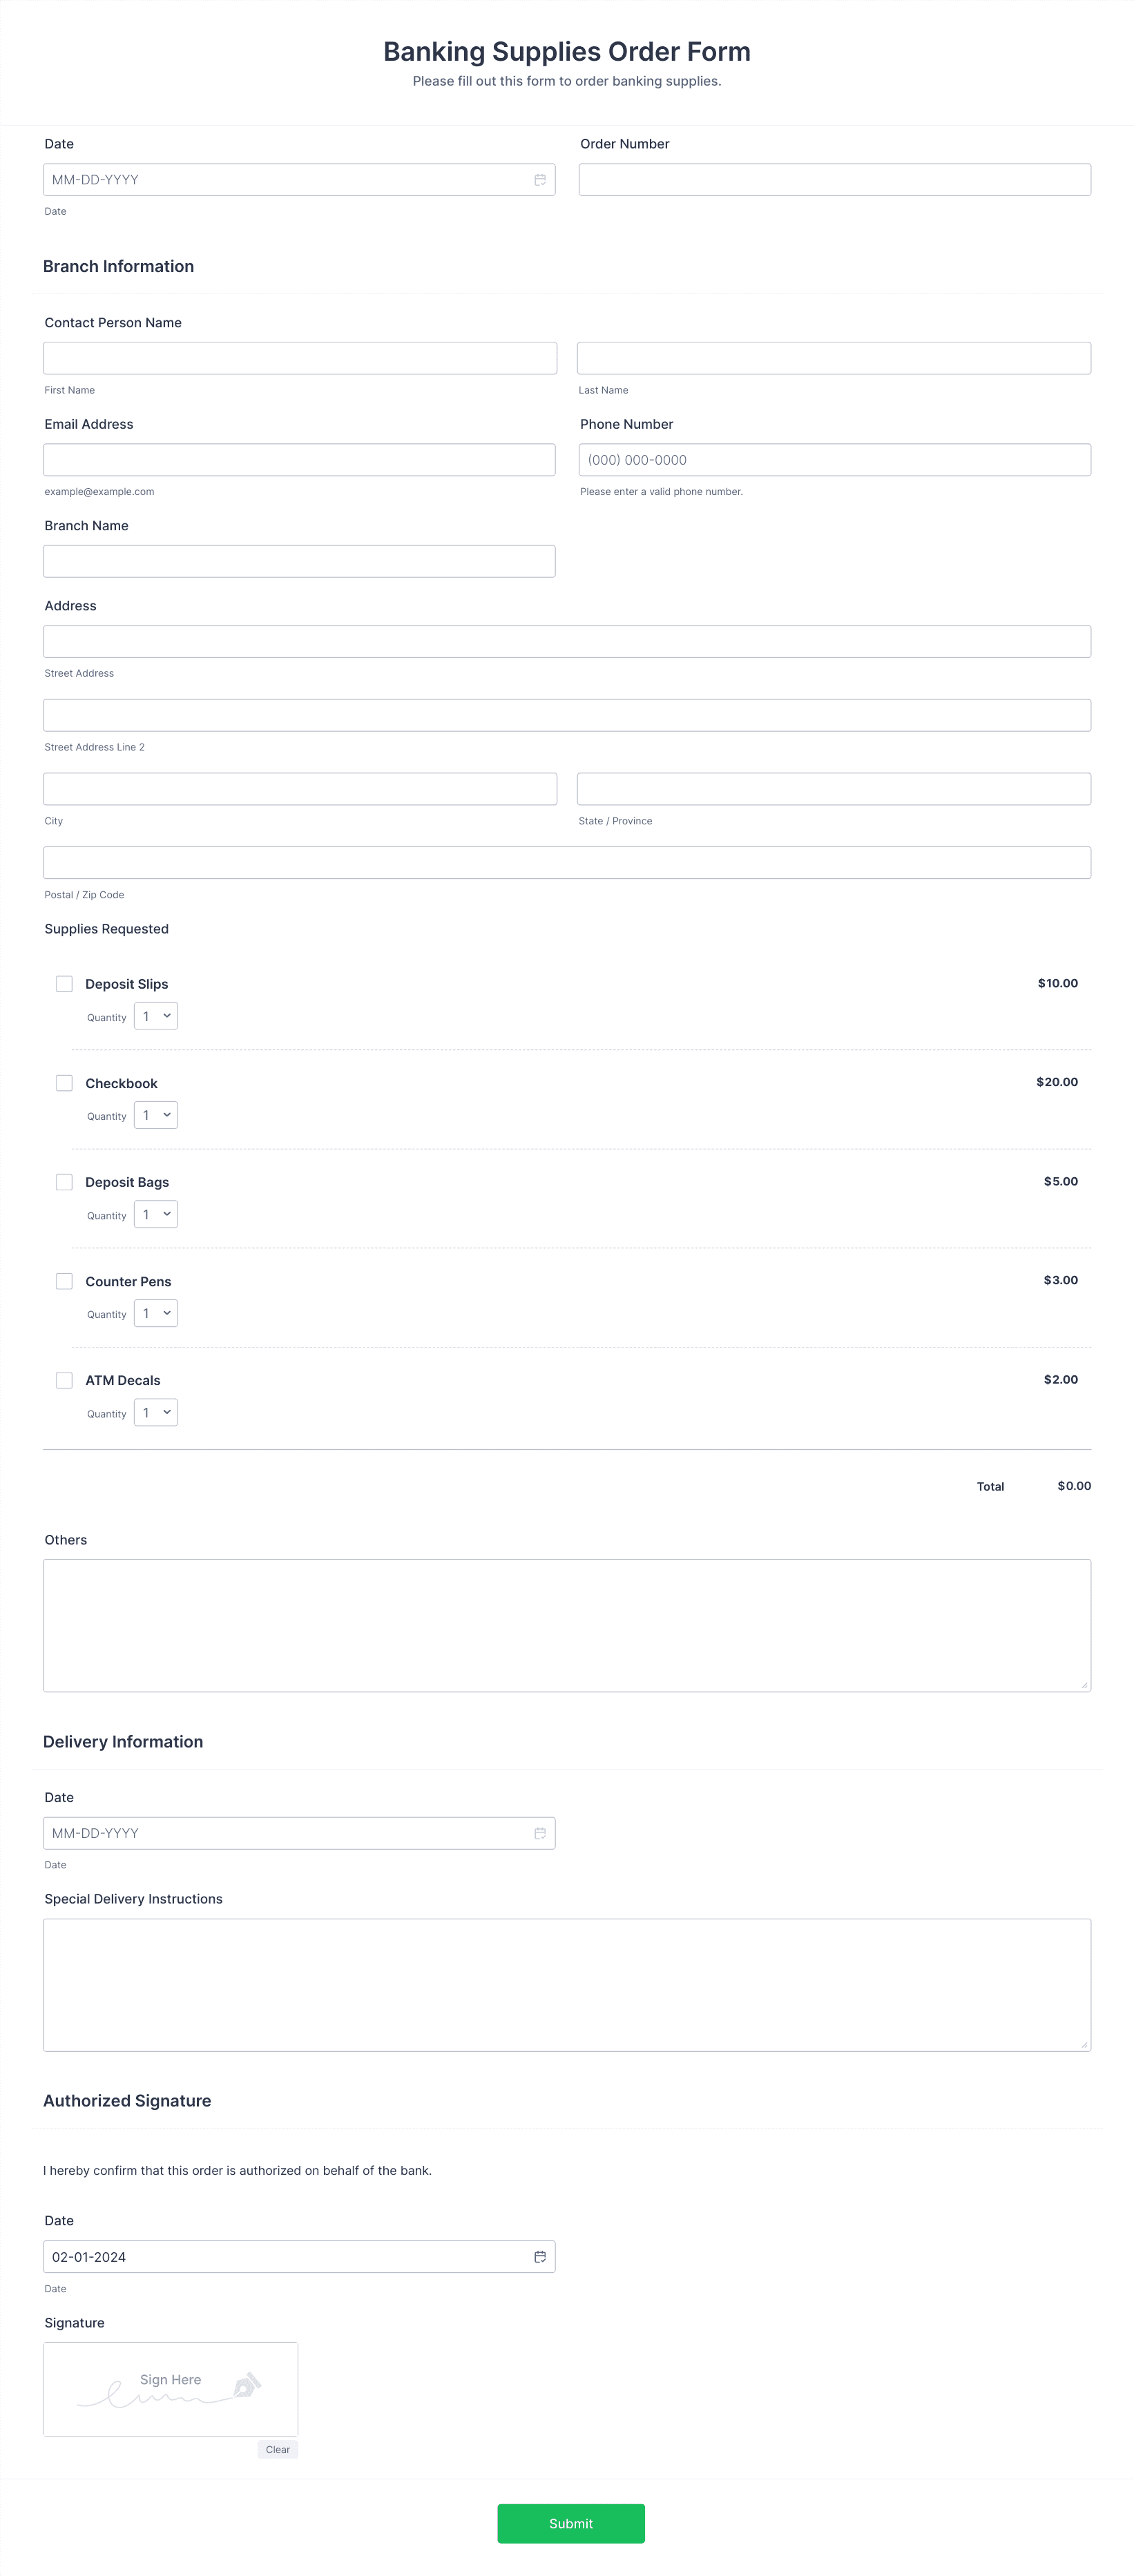Click the green Submit button
Viewport: 1134px width, 2576px height.
click(x=571, y=2523)
